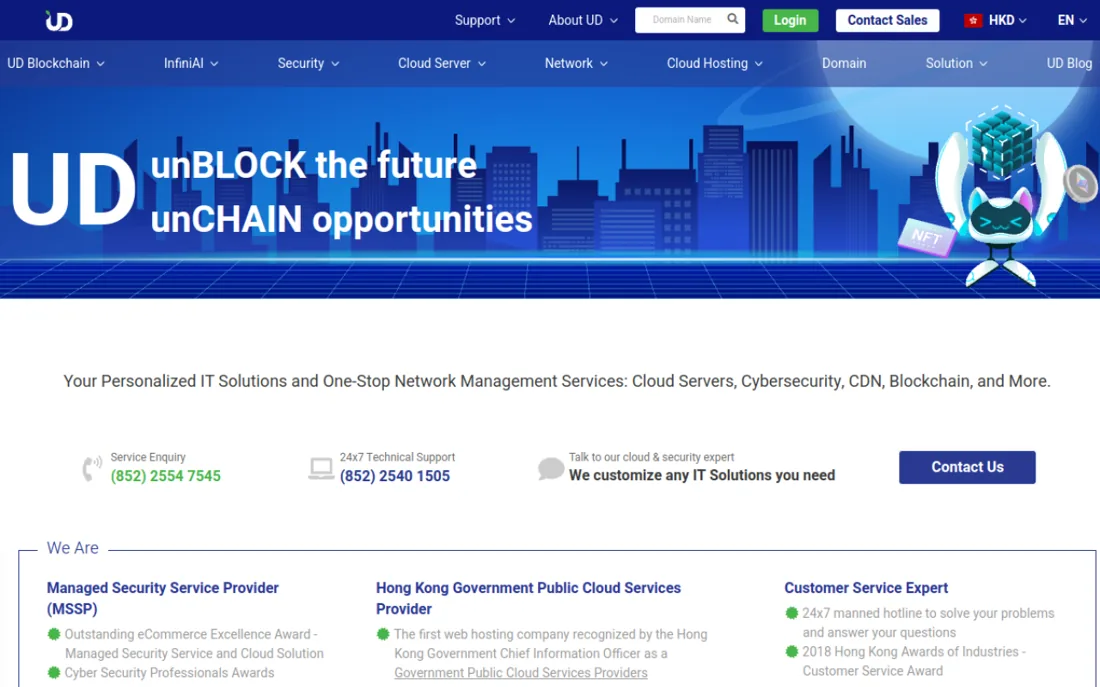Click the green Login button
1100x687 pixels.
790,20
